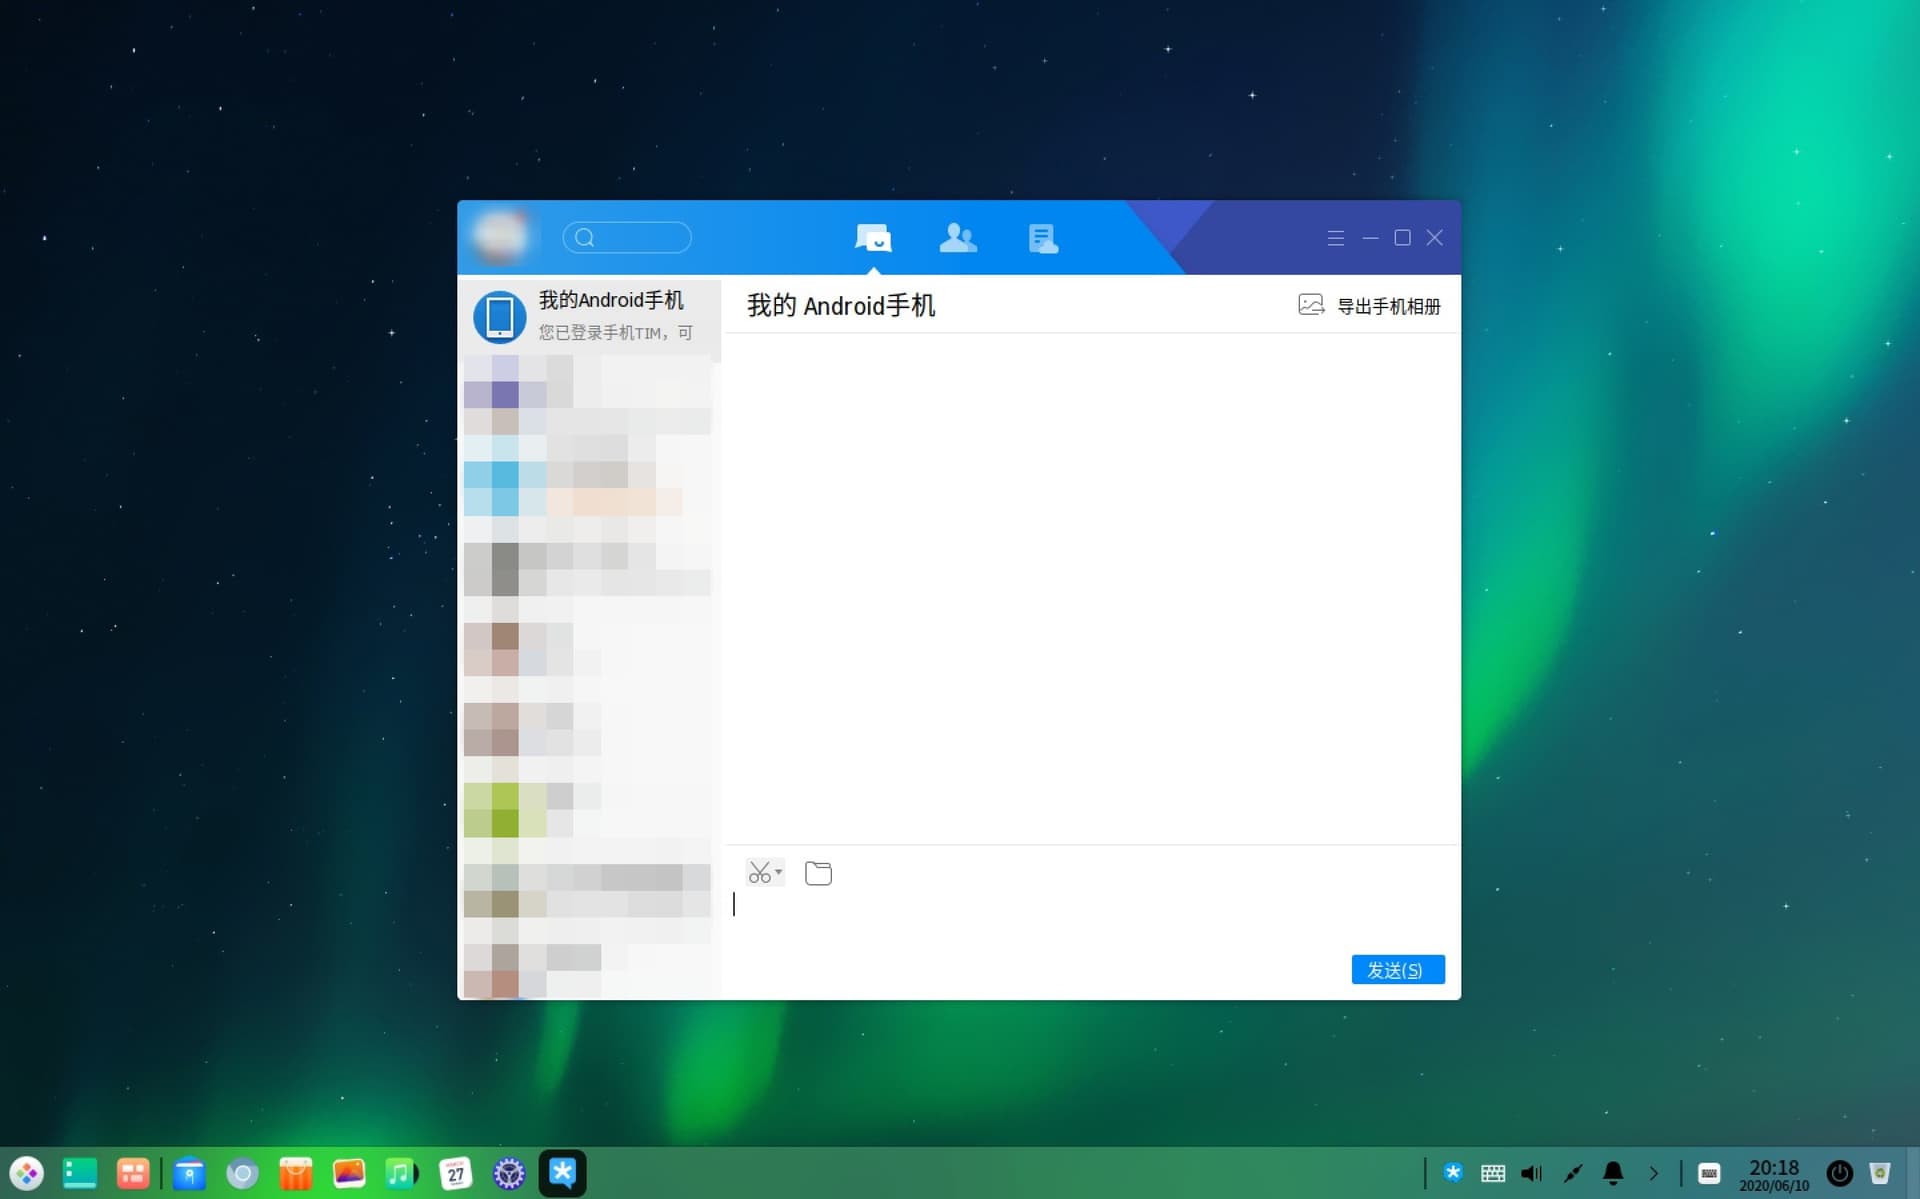Toggle notifications via the bell icon
This screenshot has height=1199, width=1920.
1613,1172
